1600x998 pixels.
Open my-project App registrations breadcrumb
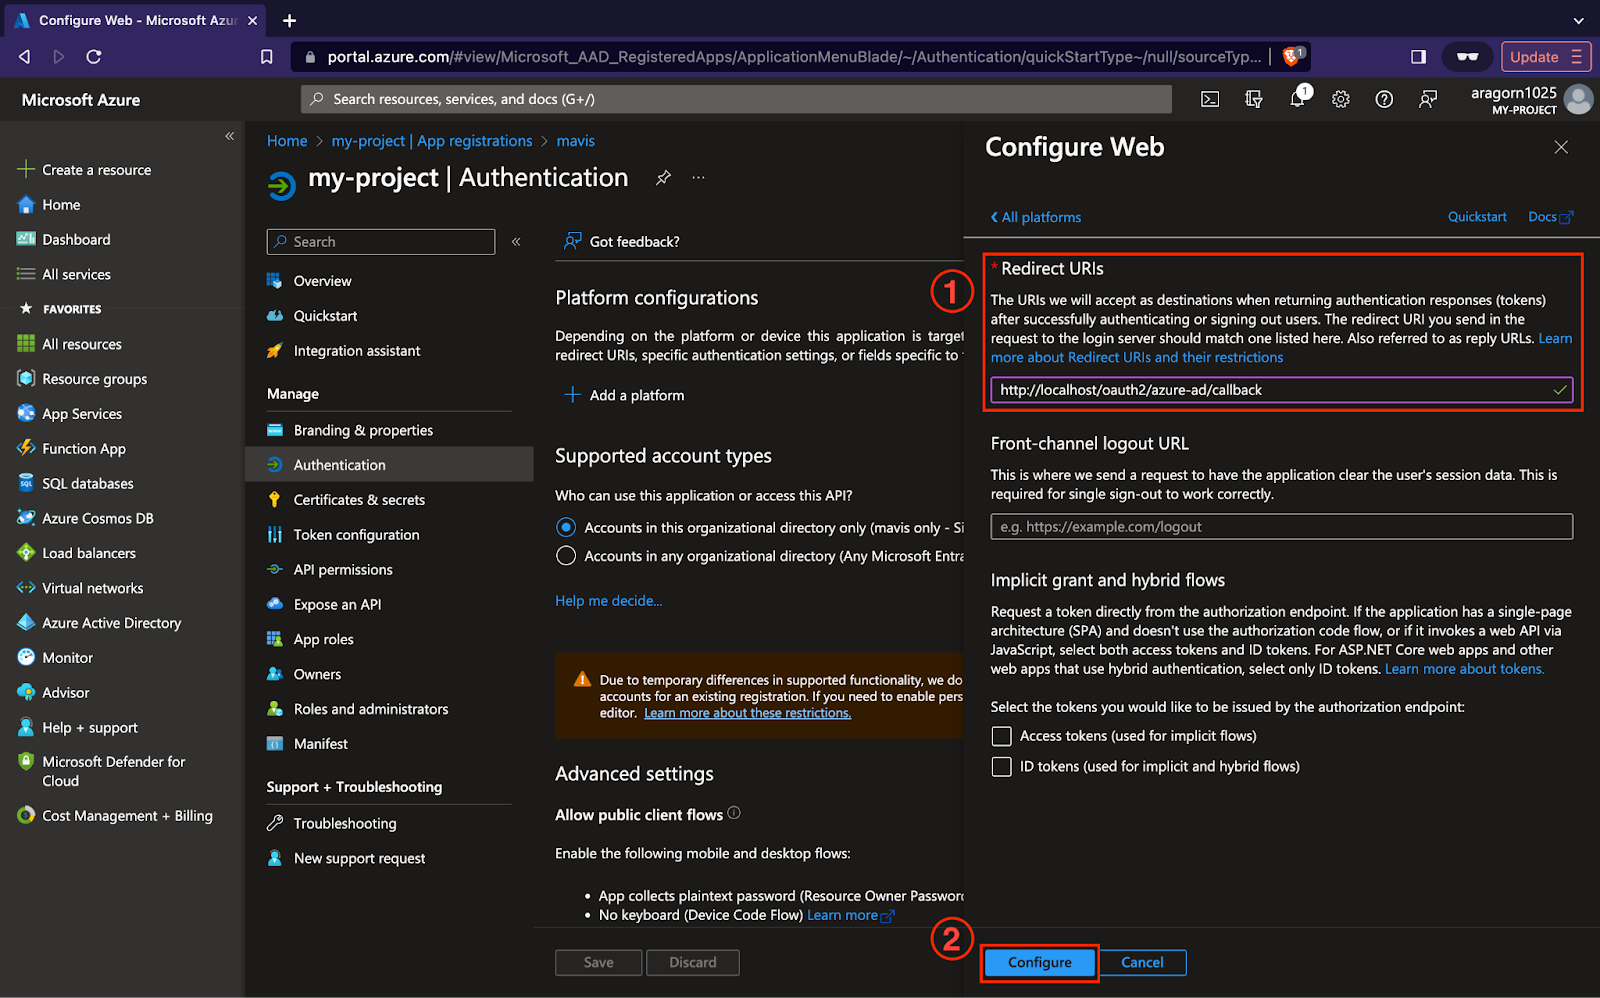[x=432, y=141]
